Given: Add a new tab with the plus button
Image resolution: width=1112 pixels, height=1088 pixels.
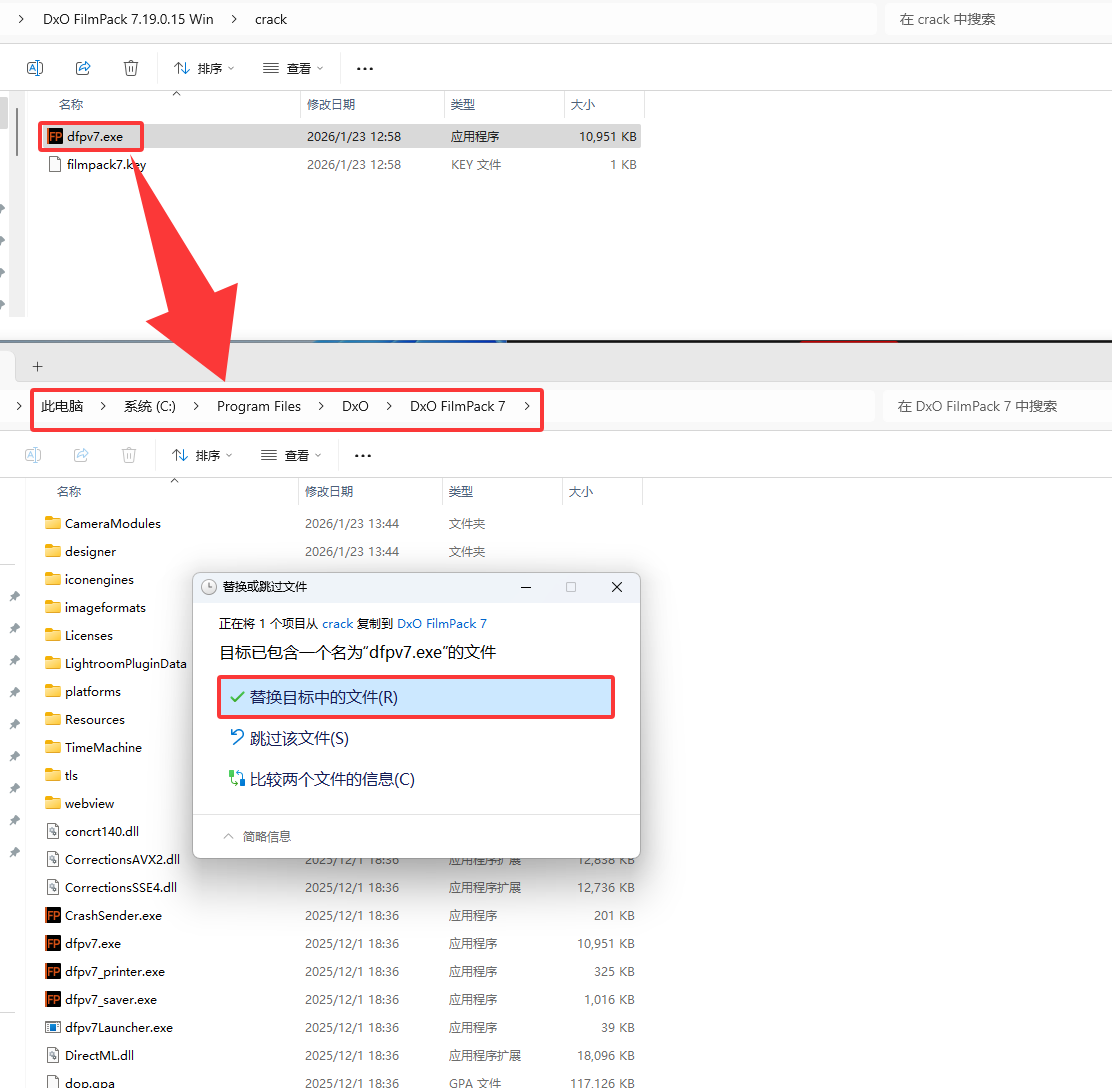Looking at the screenshot, I should coord(38,367).
